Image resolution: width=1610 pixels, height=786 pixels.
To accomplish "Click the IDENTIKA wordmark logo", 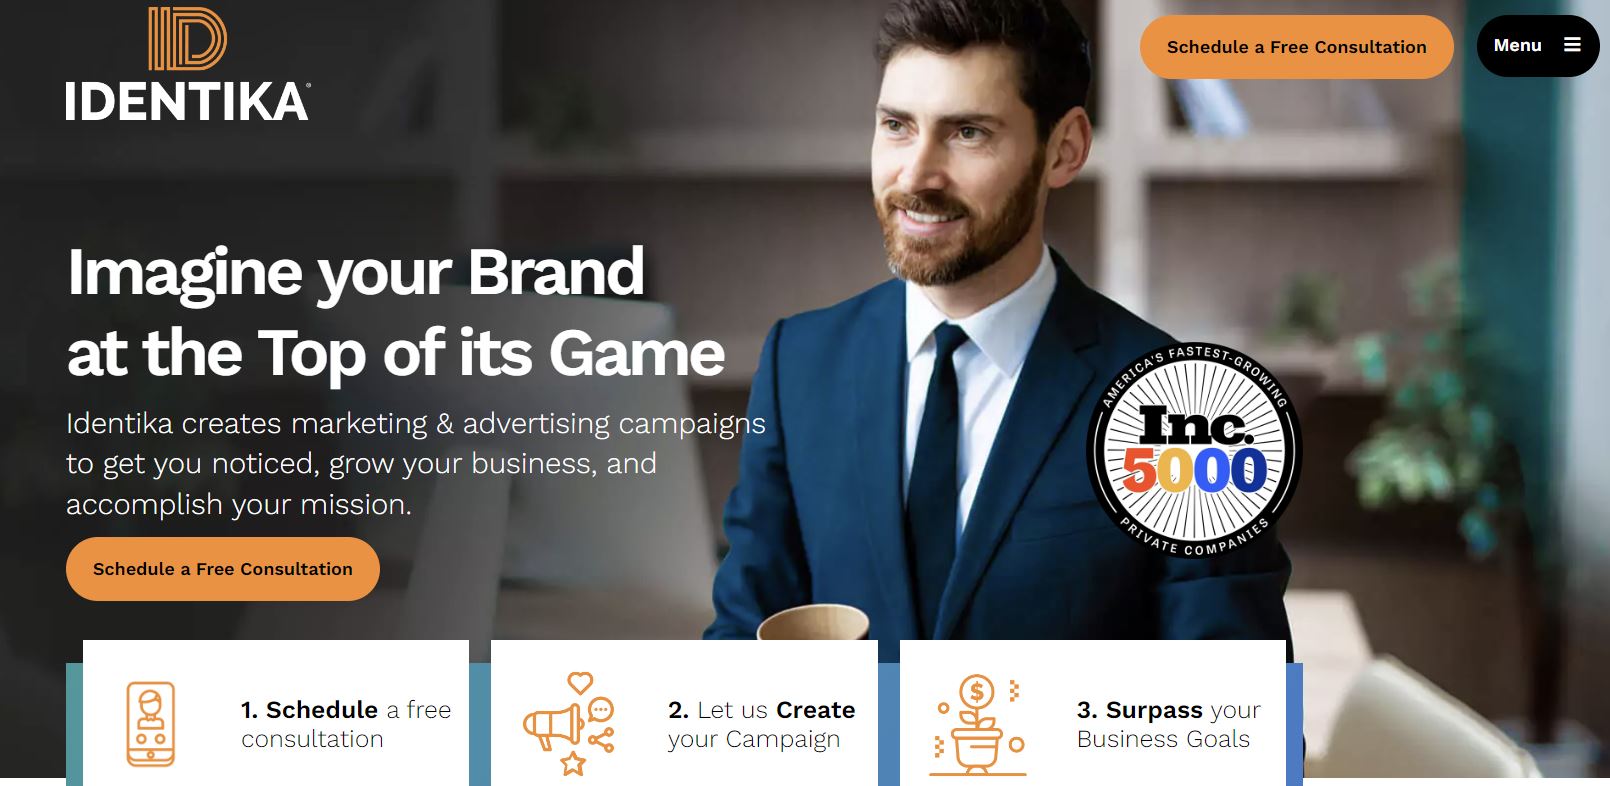I will [188, 102].
